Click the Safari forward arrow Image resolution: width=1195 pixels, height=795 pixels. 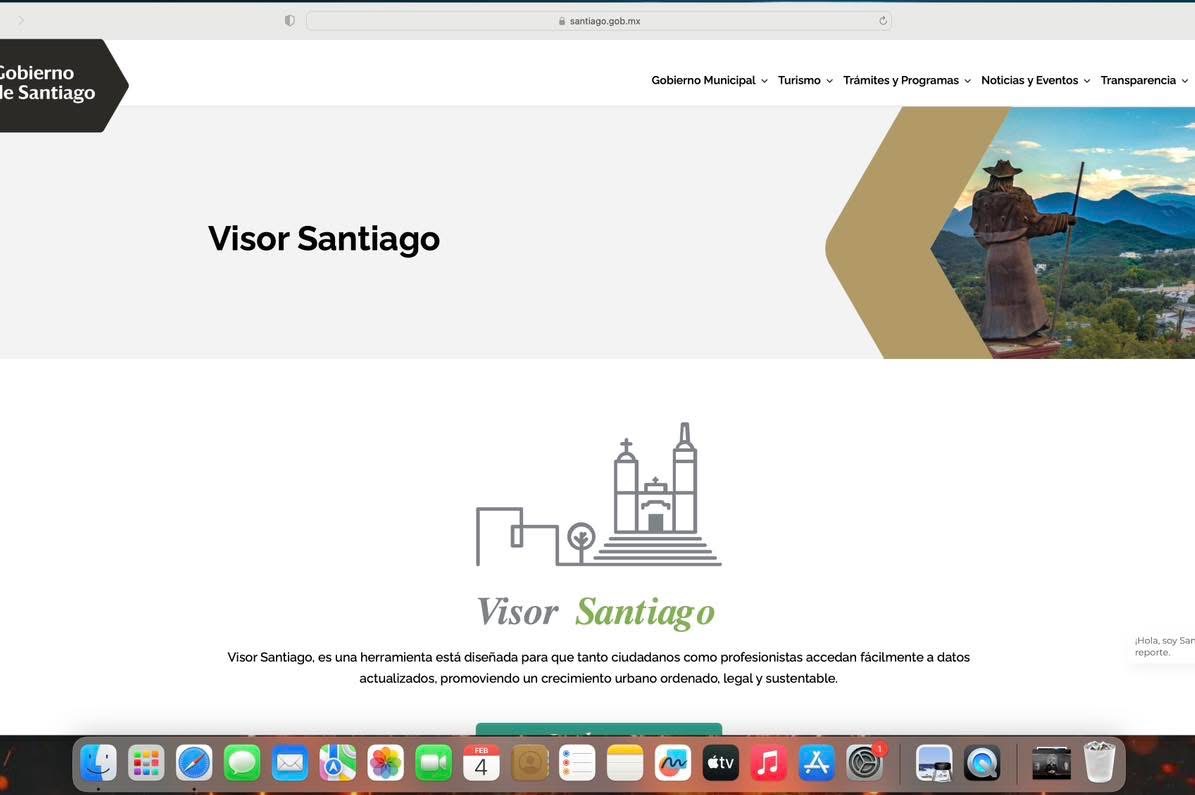(21, 21)
